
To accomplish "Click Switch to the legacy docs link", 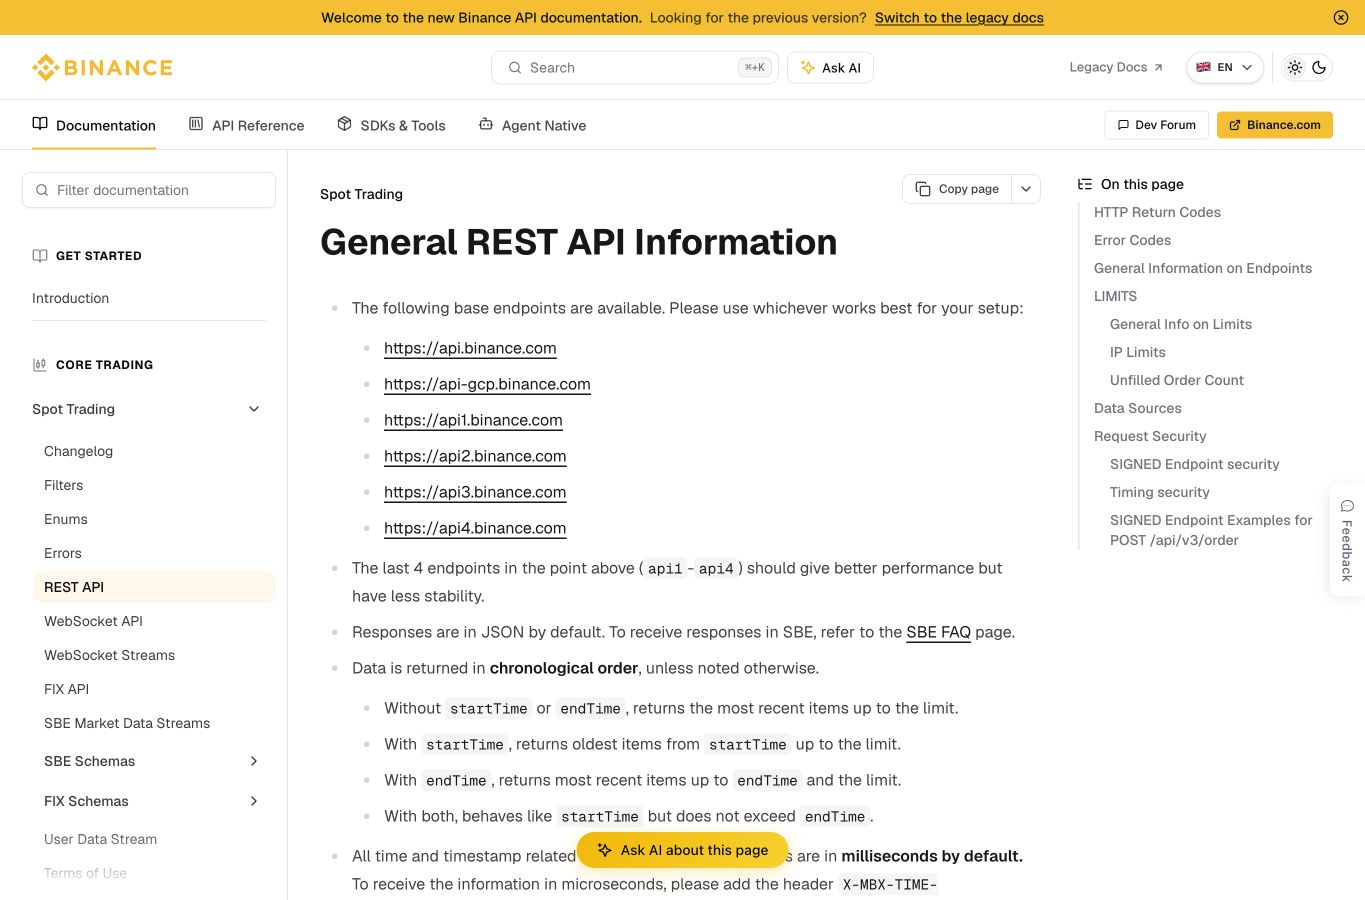I will point(959,17).
